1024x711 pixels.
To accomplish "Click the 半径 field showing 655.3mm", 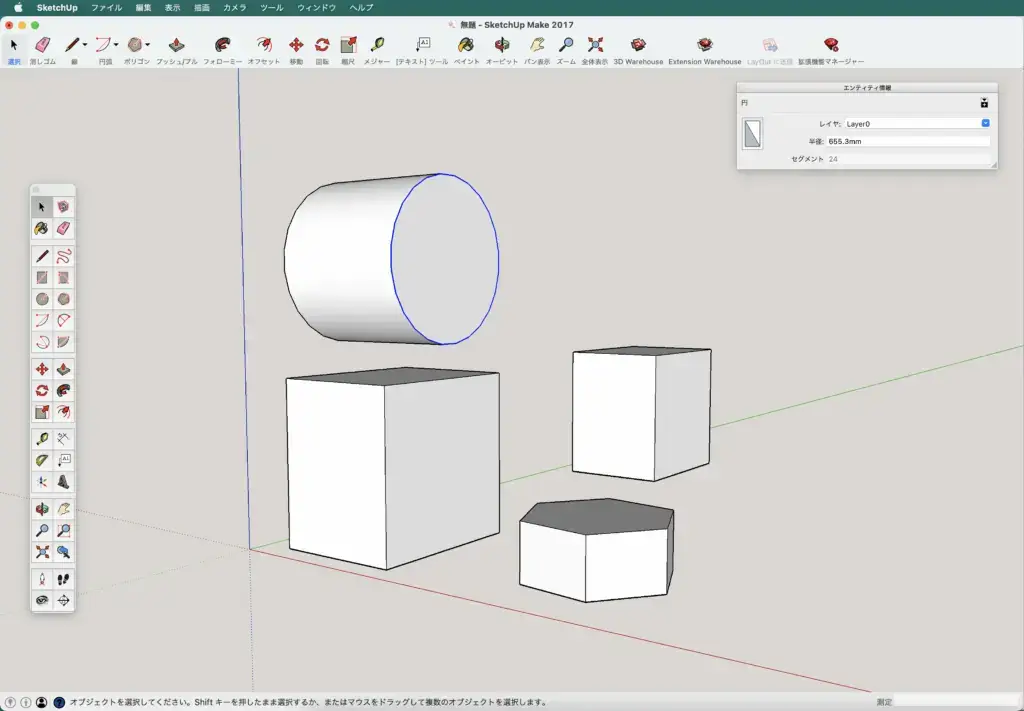I will 908,141.
